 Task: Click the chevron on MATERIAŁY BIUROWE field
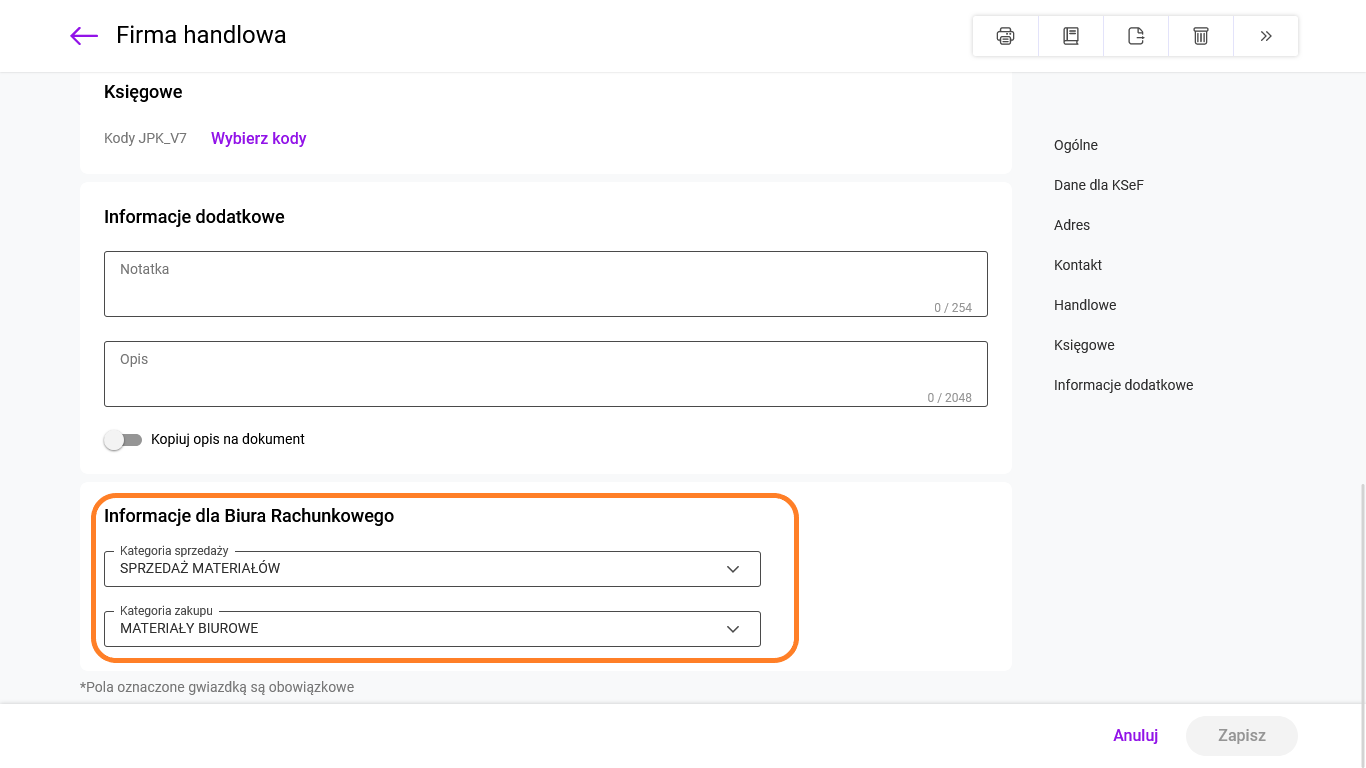[x=733, y=629]
